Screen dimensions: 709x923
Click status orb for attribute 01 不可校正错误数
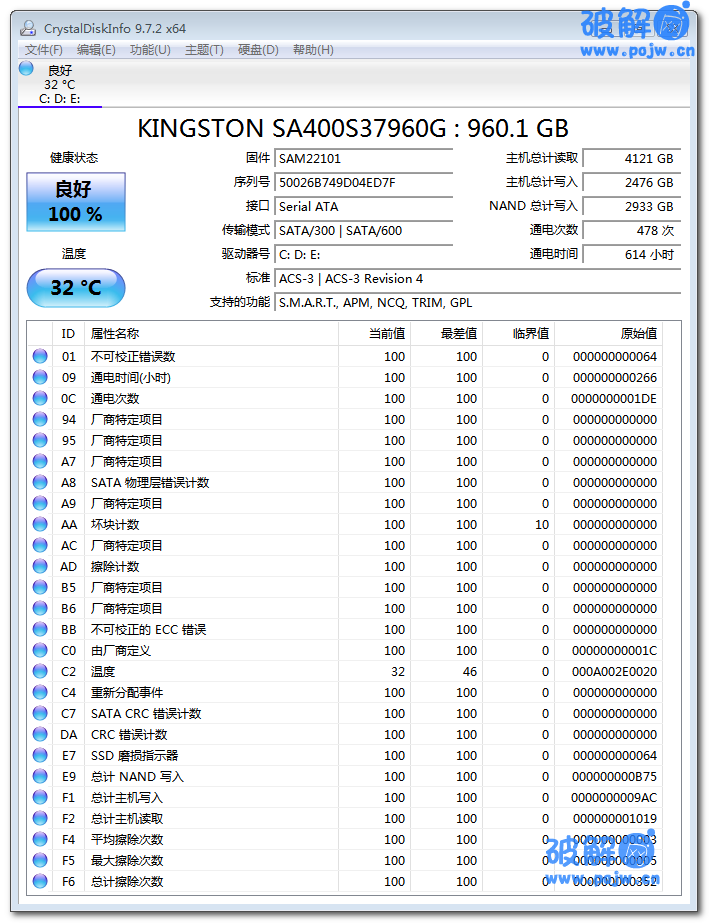40,356
